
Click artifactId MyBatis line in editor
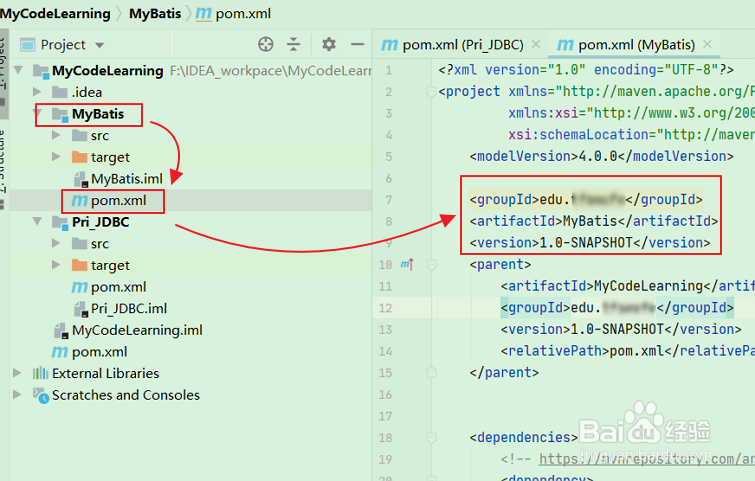[594, 221]
